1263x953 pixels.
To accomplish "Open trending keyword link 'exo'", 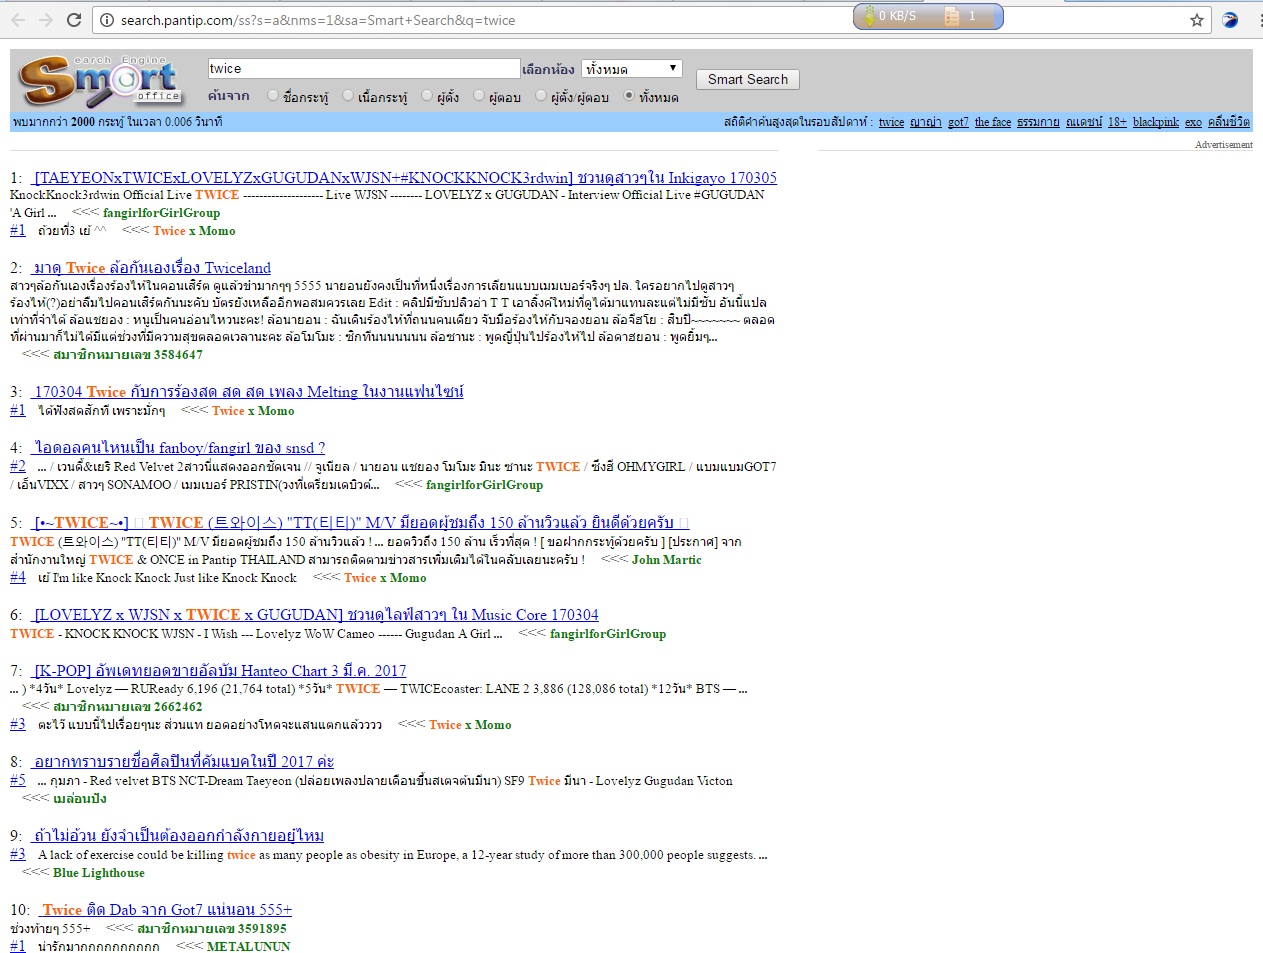I will tap(1193, 122).
